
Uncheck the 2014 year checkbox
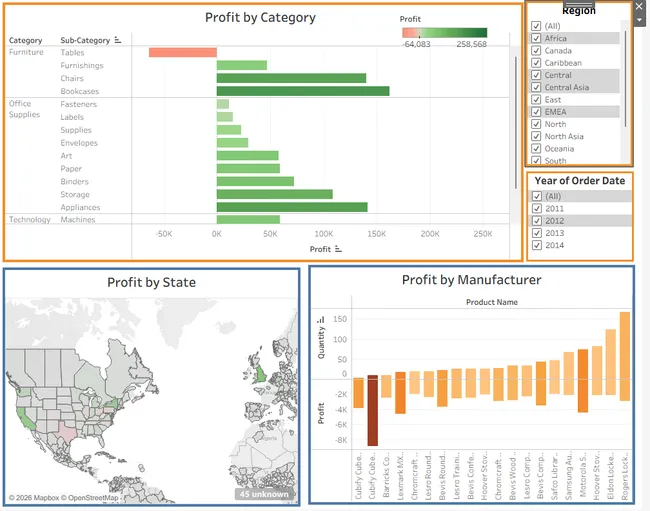click(537, 245)
